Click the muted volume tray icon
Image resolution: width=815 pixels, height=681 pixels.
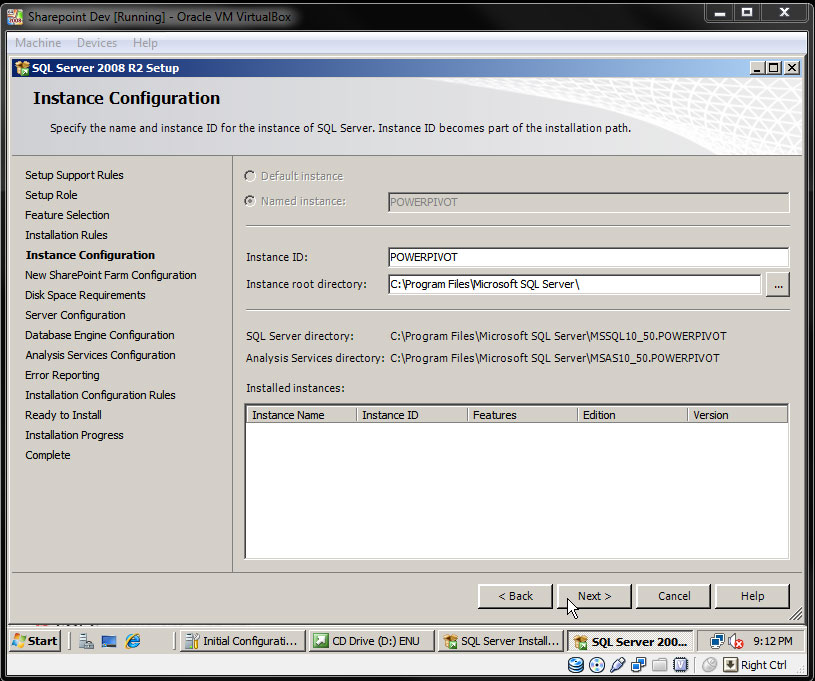click(735, 641)
